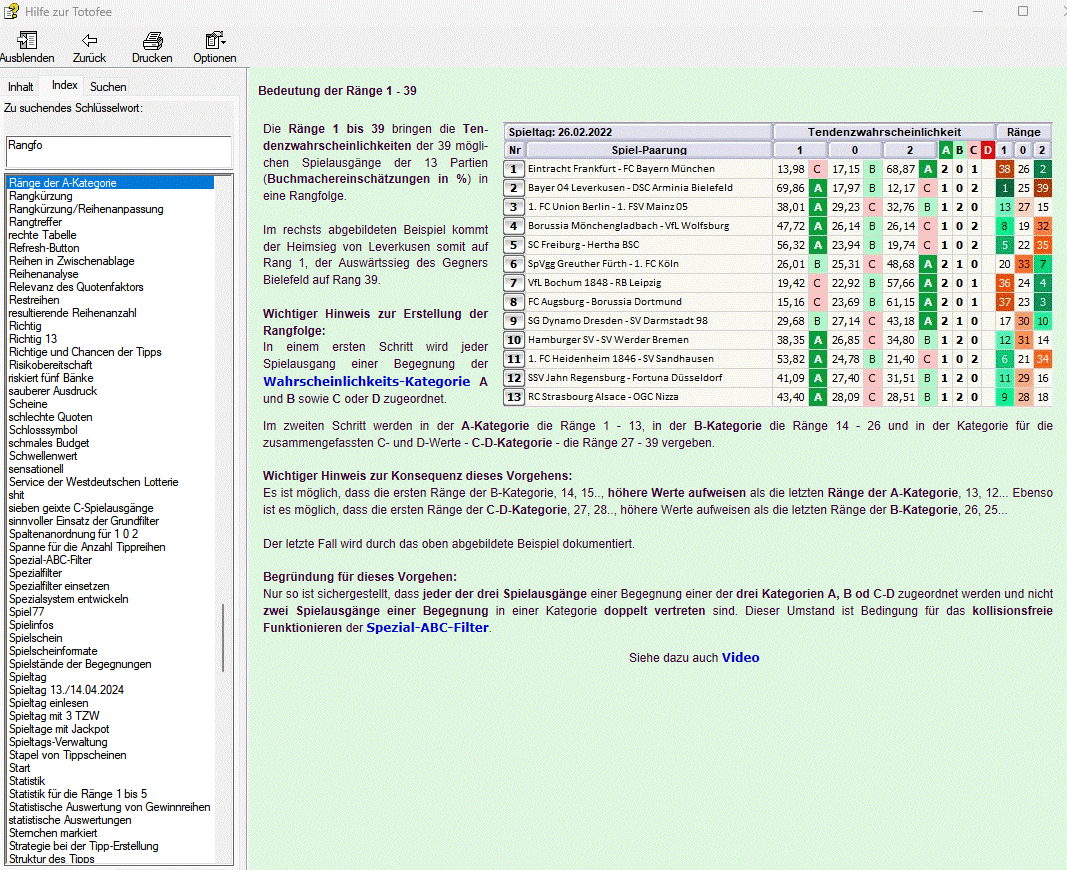The image size is (1067, 870).
Task: Select 'Rangkürzung' index entry
Action: [x=40, y=196]
